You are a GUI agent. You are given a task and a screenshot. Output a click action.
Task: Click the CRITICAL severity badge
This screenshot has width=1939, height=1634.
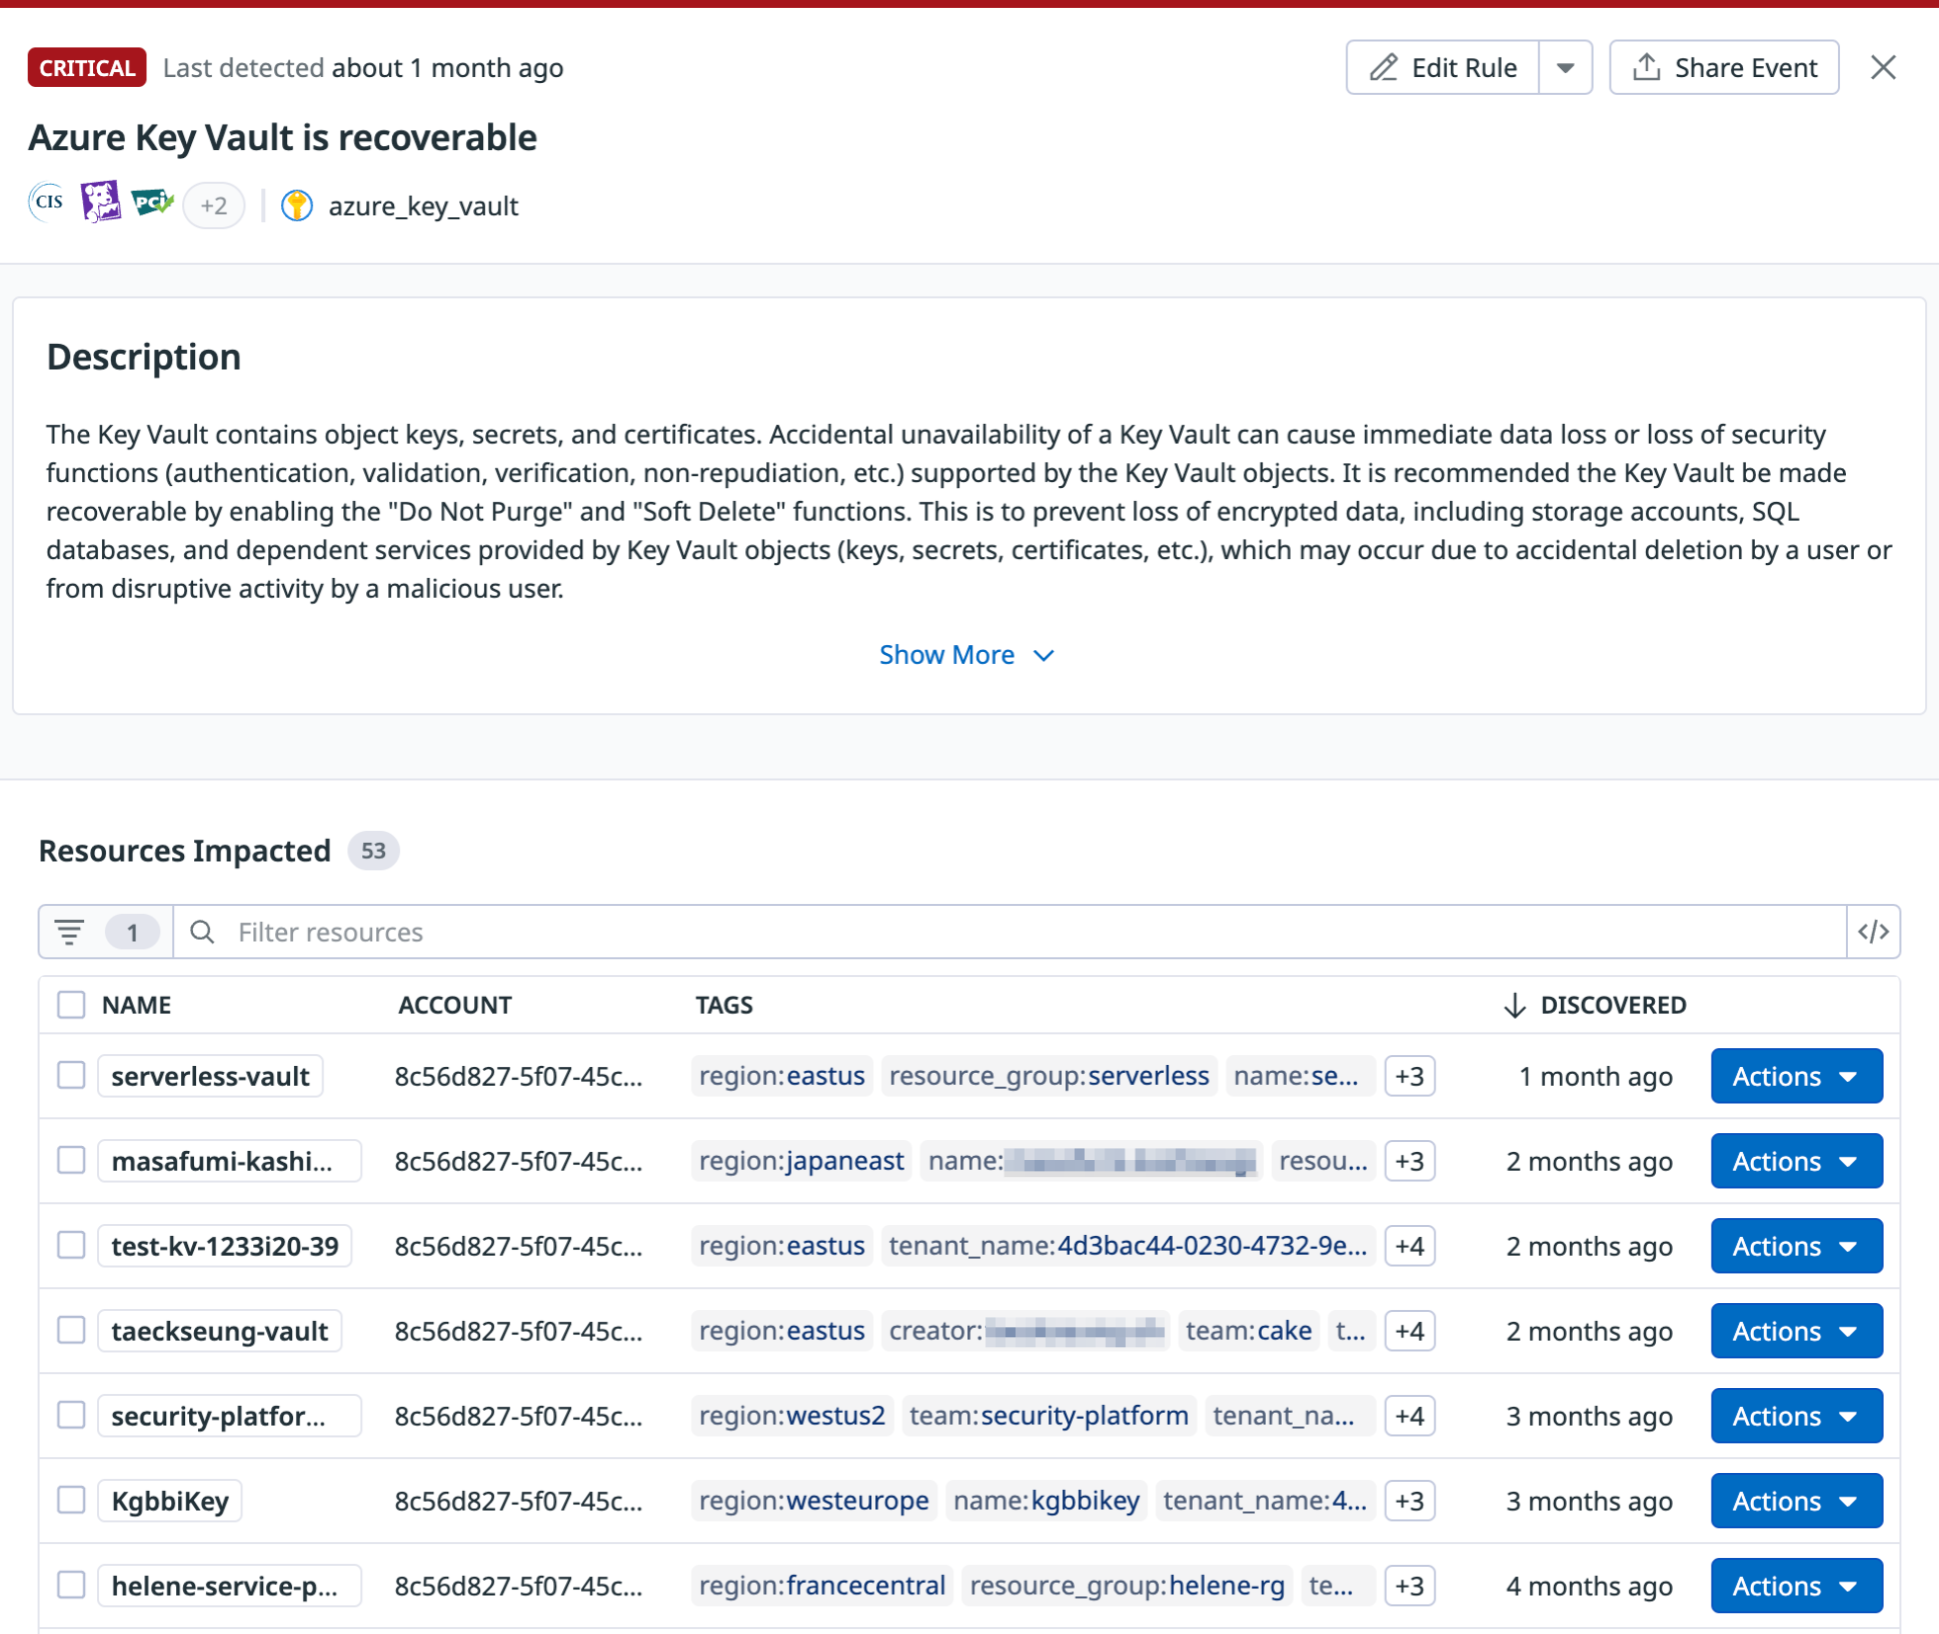(x=87, y=67)
